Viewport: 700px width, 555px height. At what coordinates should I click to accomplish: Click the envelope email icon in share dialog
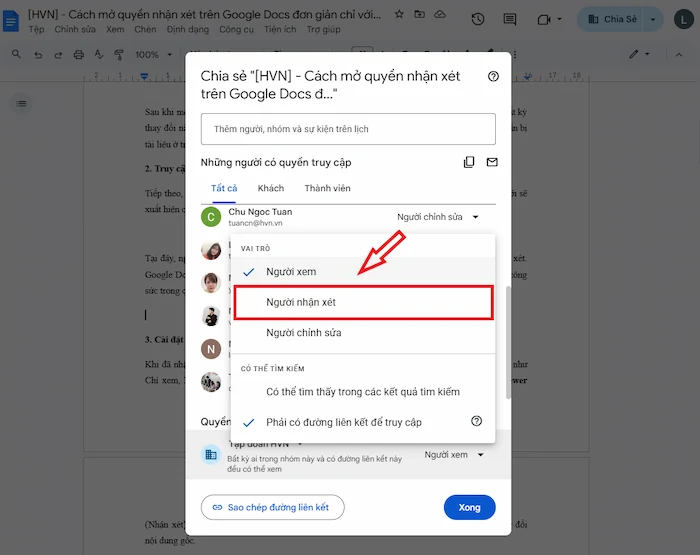[492, 162]
